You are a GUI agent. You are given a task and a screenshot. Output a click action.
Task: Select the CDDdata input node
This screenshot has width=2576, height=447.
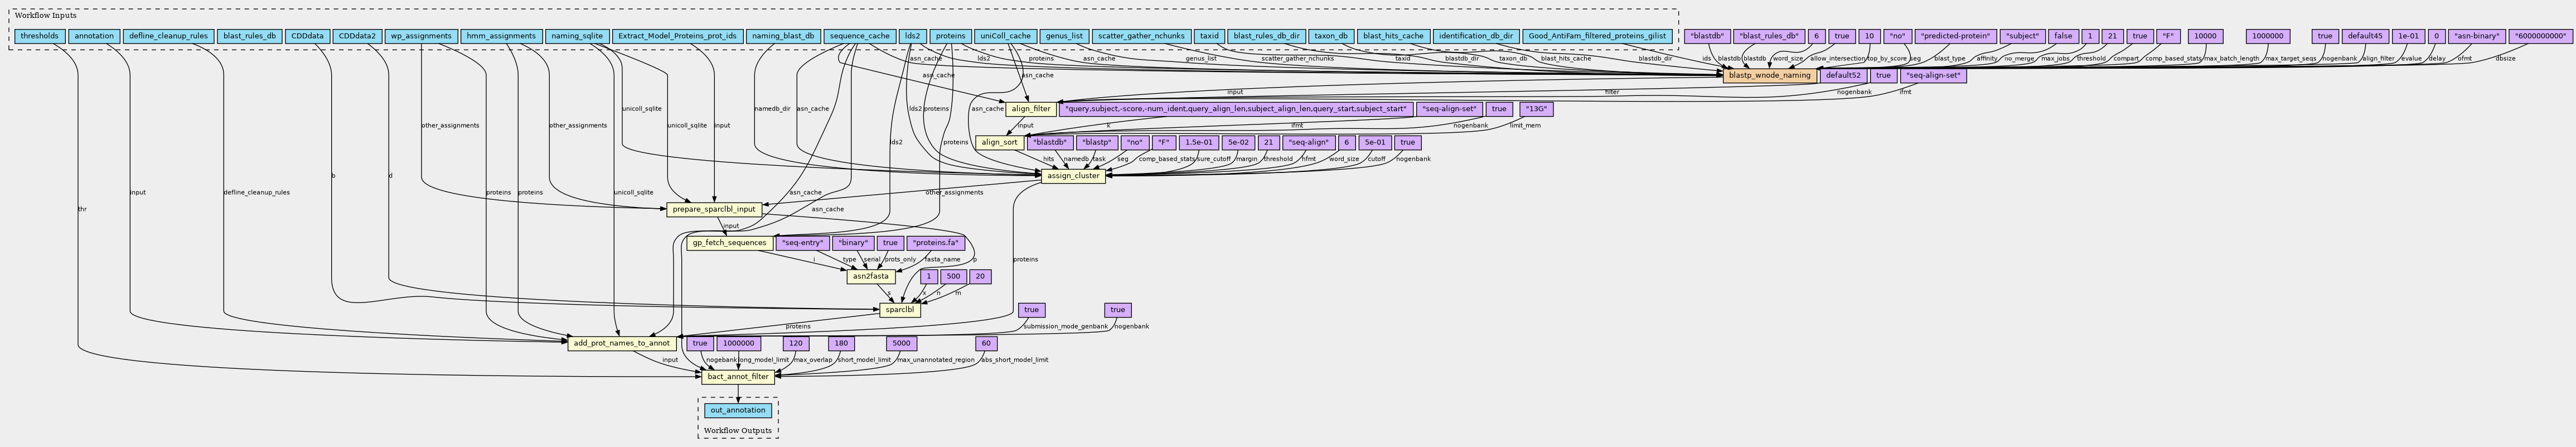pos(306,36)
